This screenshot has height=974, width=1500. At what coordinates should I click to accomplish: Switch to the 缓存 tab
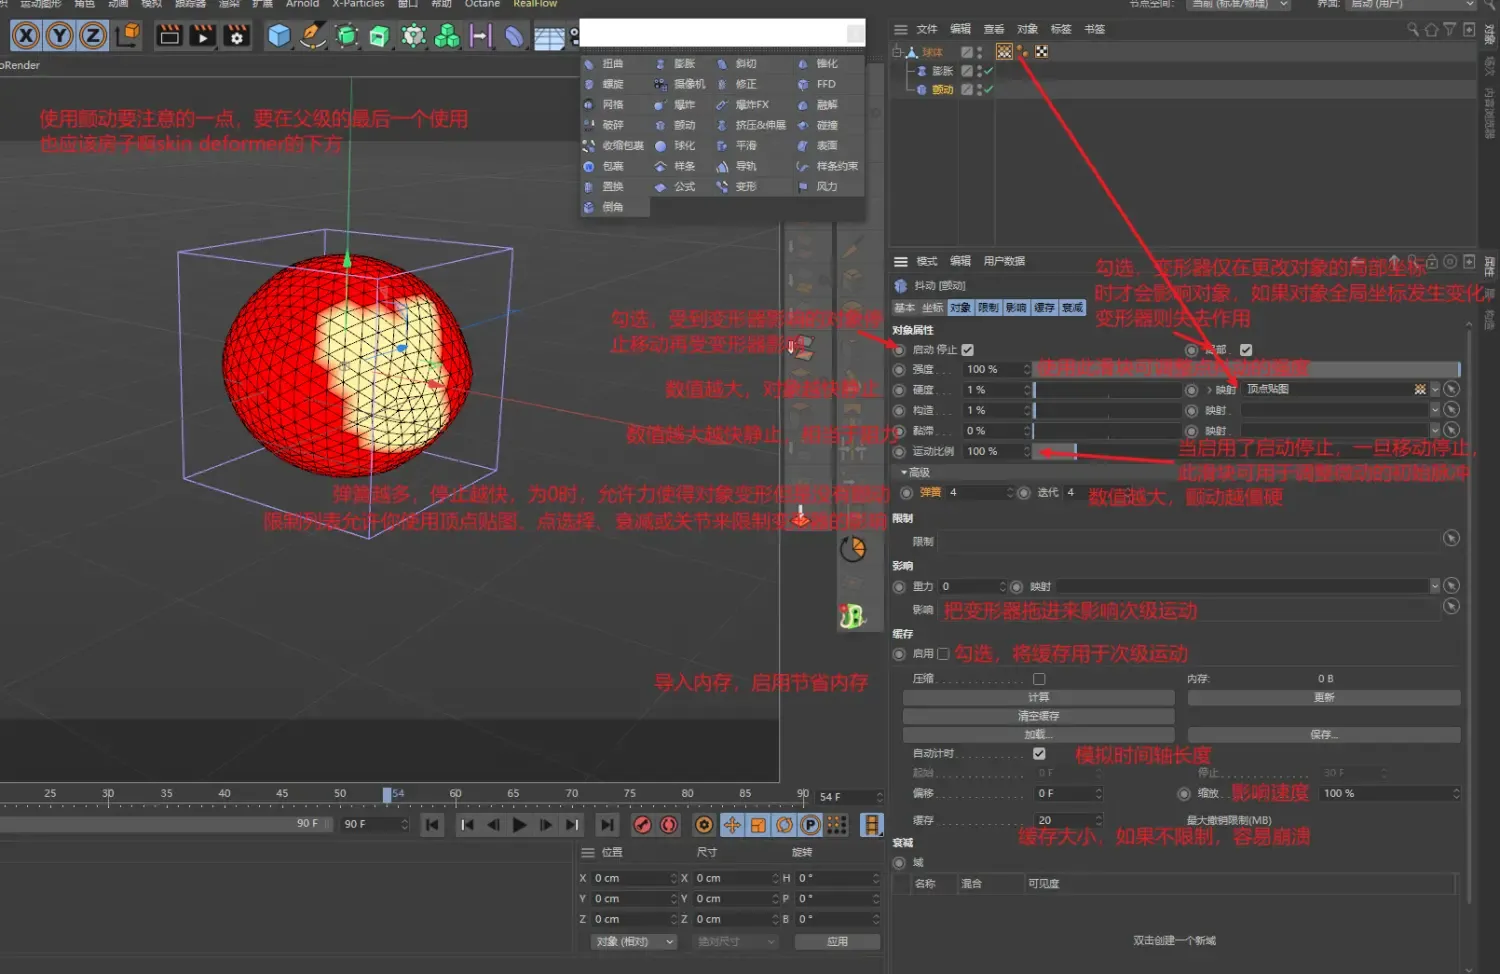(1044, 308)
